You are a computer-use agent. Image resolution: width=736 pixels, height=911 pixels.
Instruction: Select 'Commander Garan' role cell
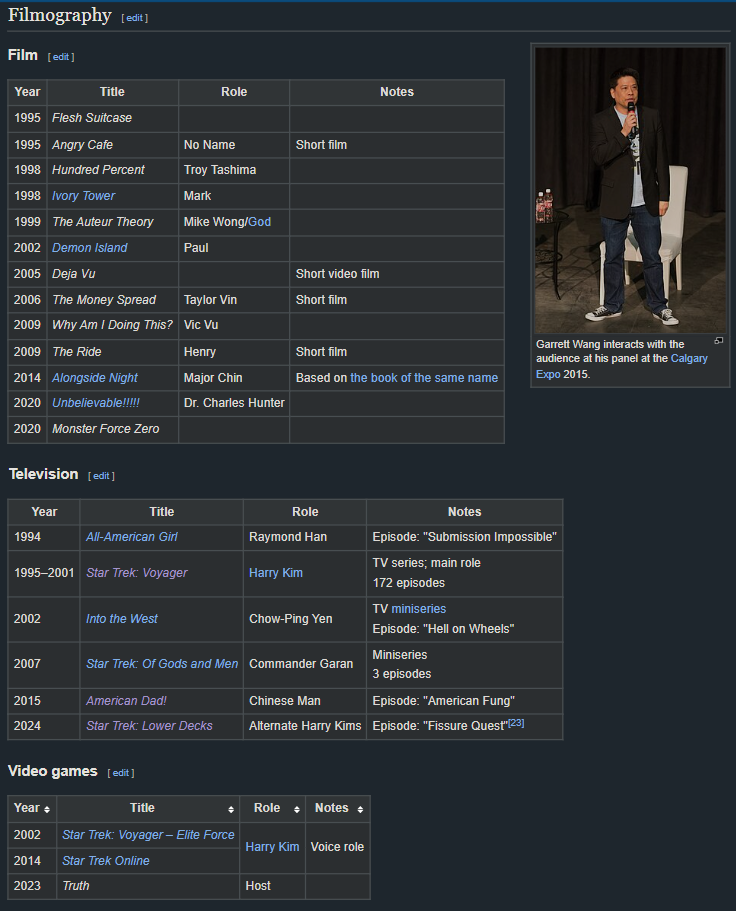point(305,663)
